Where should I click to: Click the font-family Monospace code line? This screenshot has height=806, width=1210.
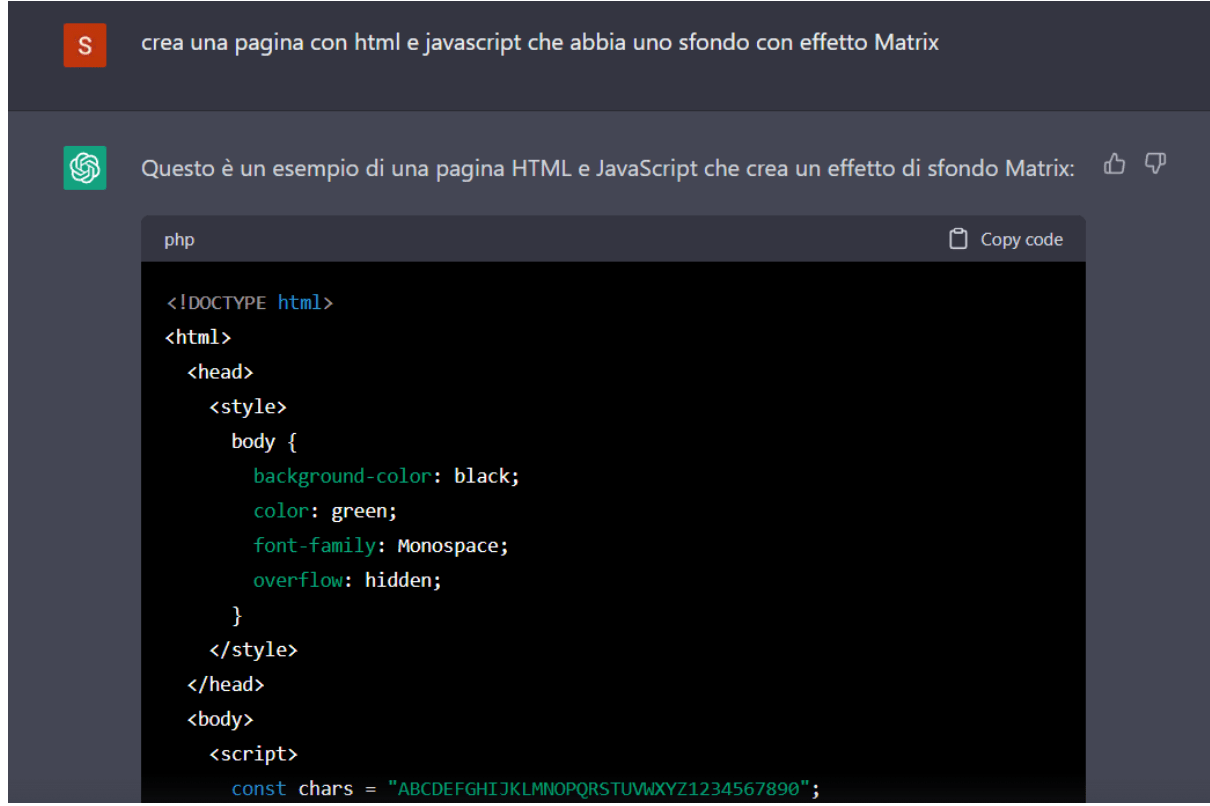click(381, 546)
